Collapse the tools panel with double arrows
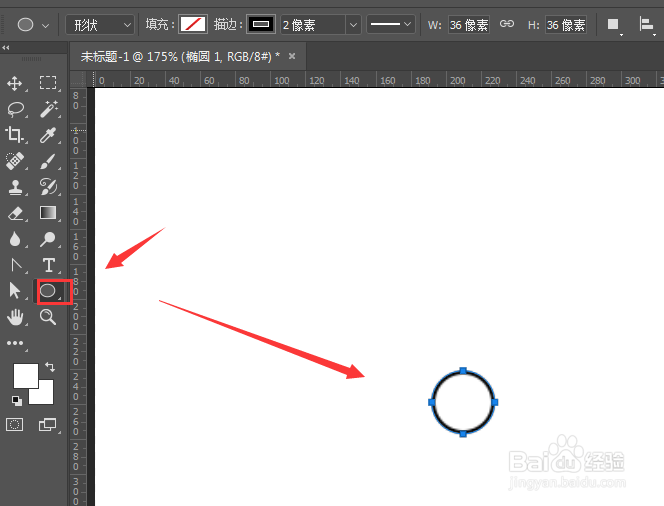Viewport: 664px width, 506px height. [6, 47]
